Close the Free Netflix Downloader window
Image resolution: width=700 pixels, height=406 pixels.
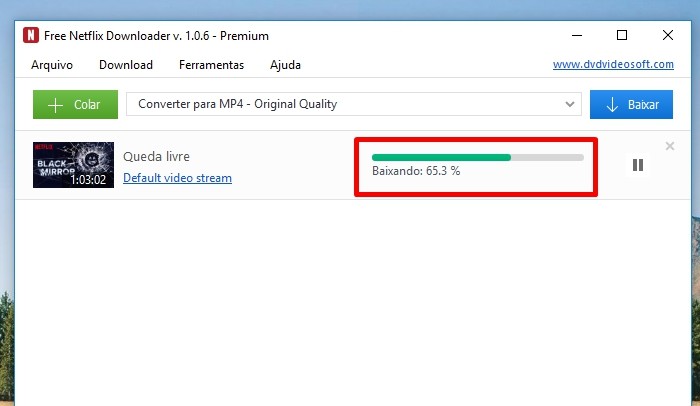668,35
